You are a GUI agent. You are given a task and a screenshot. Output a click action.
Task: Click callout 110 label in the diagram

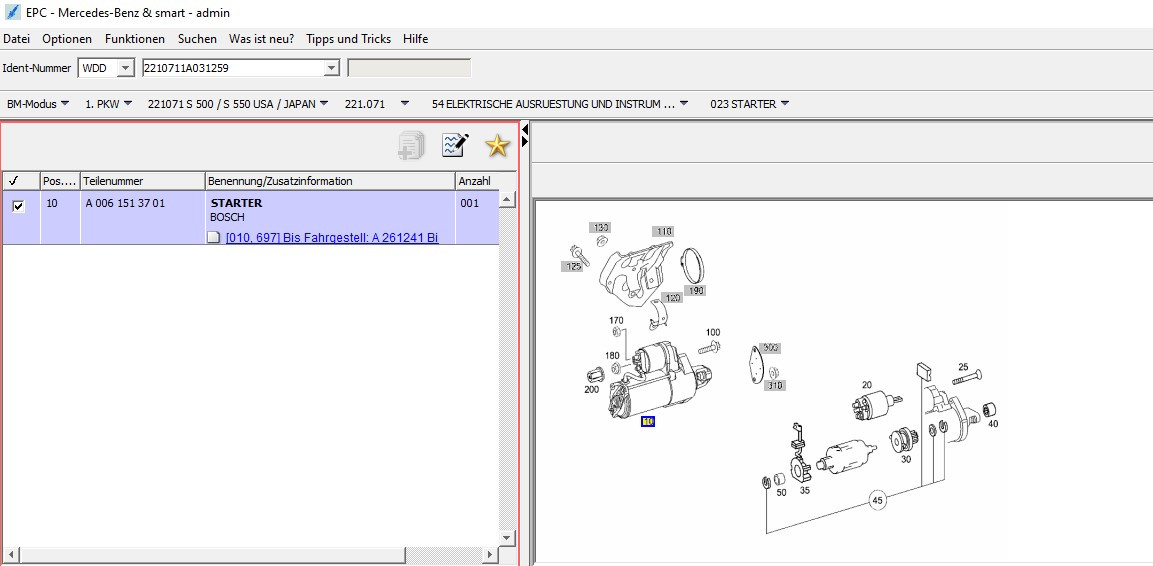pyautogui.click(x=664, y=231)
